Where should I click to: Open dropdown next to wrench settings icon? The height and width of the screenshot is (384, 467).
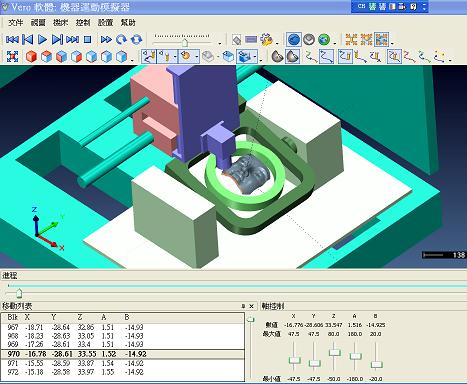click(277, 43)
